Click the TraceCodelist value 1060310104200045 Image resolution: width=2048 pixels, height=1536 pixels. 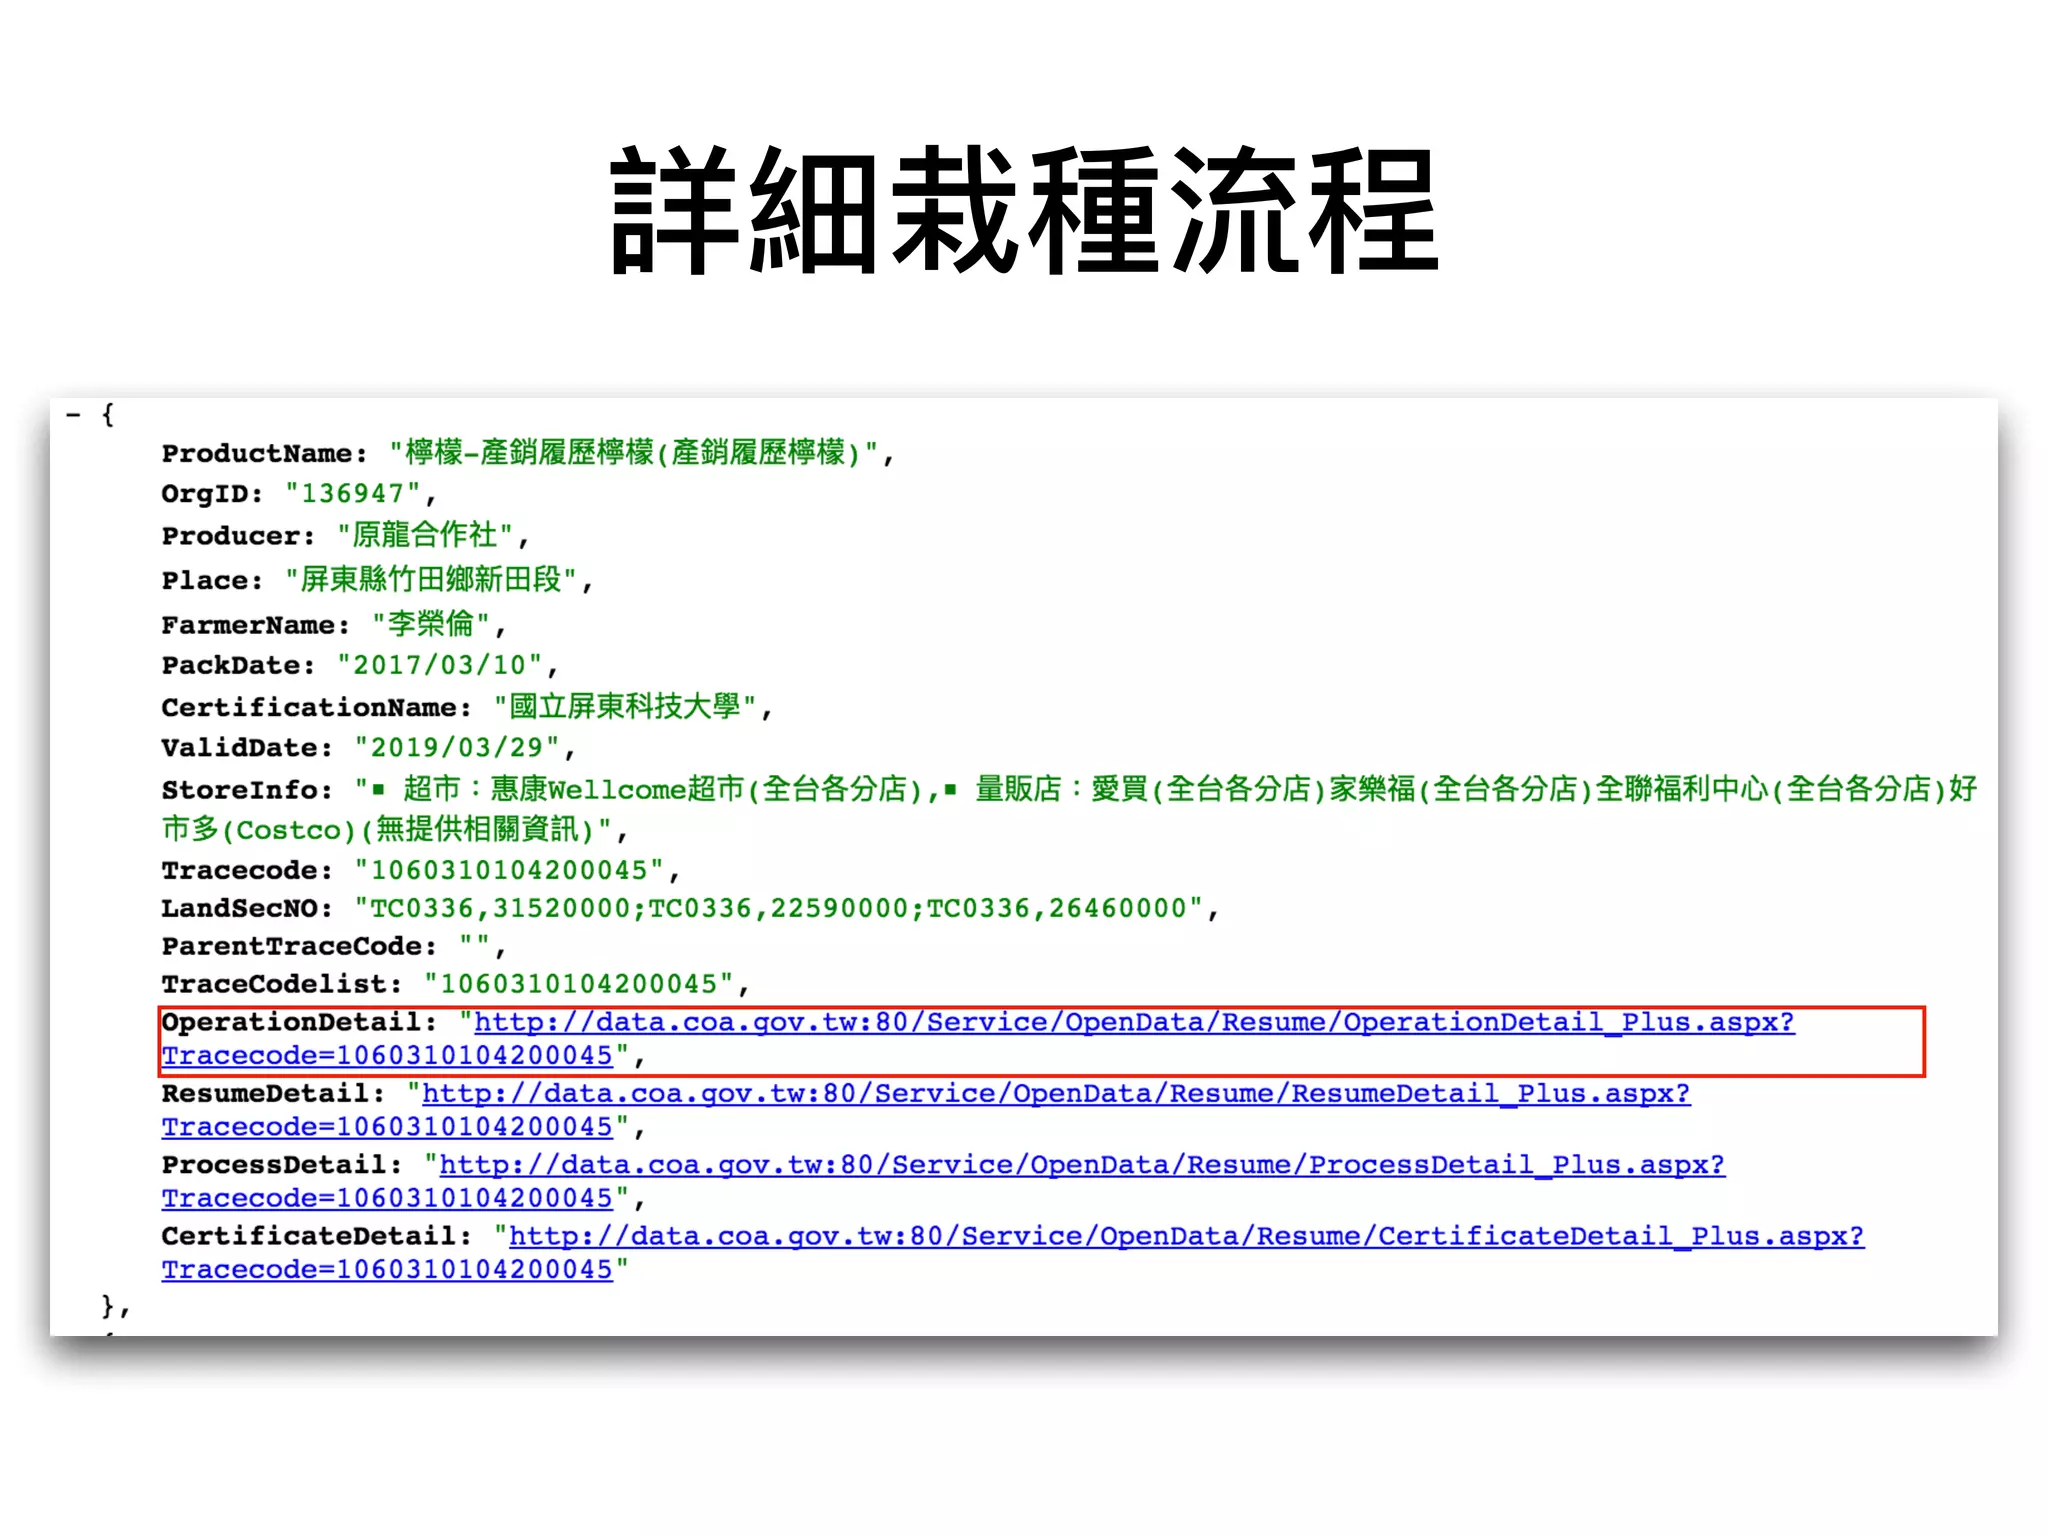pos(579,985)
